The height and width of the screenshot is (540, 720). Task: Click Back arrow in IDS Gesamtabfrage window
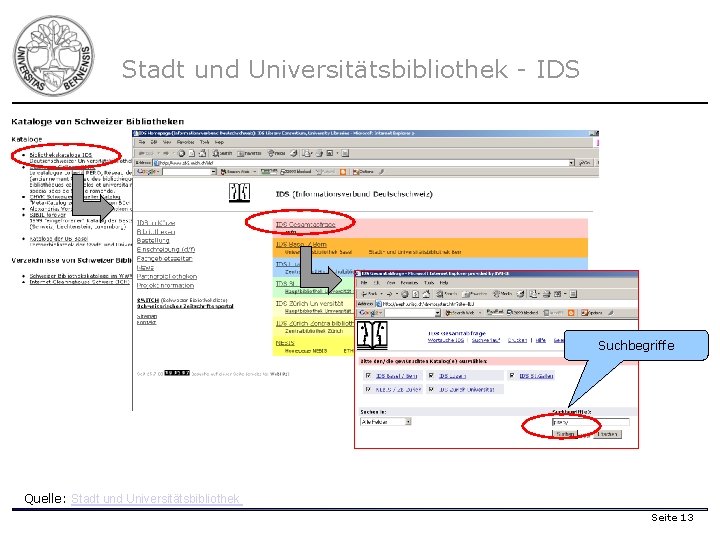pyautogui.click(x=370, y=294)
